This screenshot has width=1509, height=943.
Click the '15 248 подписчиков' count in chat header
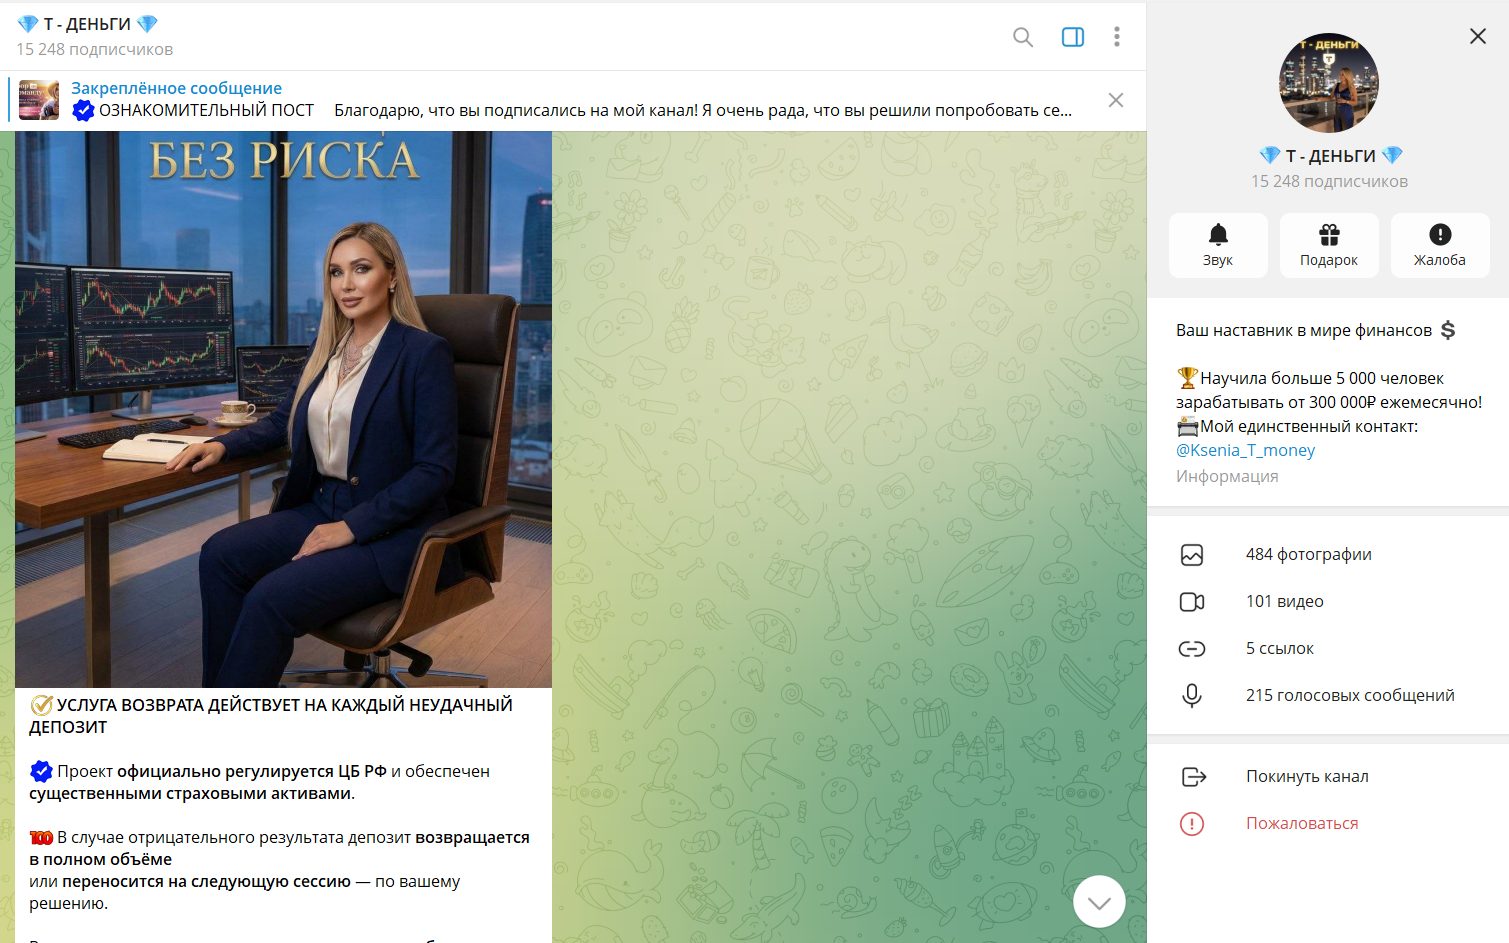pos(95,49)
